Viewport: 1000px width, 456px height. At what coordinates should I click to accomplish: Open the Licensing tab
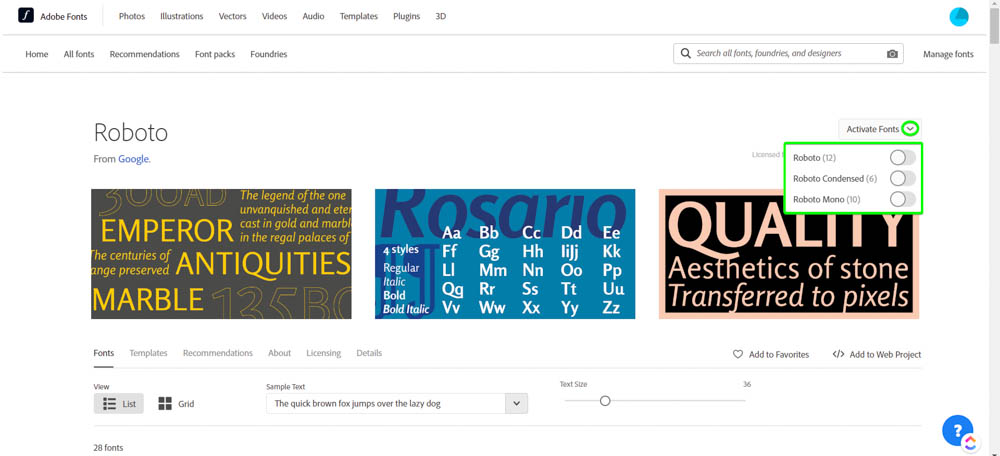click(x=323, y=353)
